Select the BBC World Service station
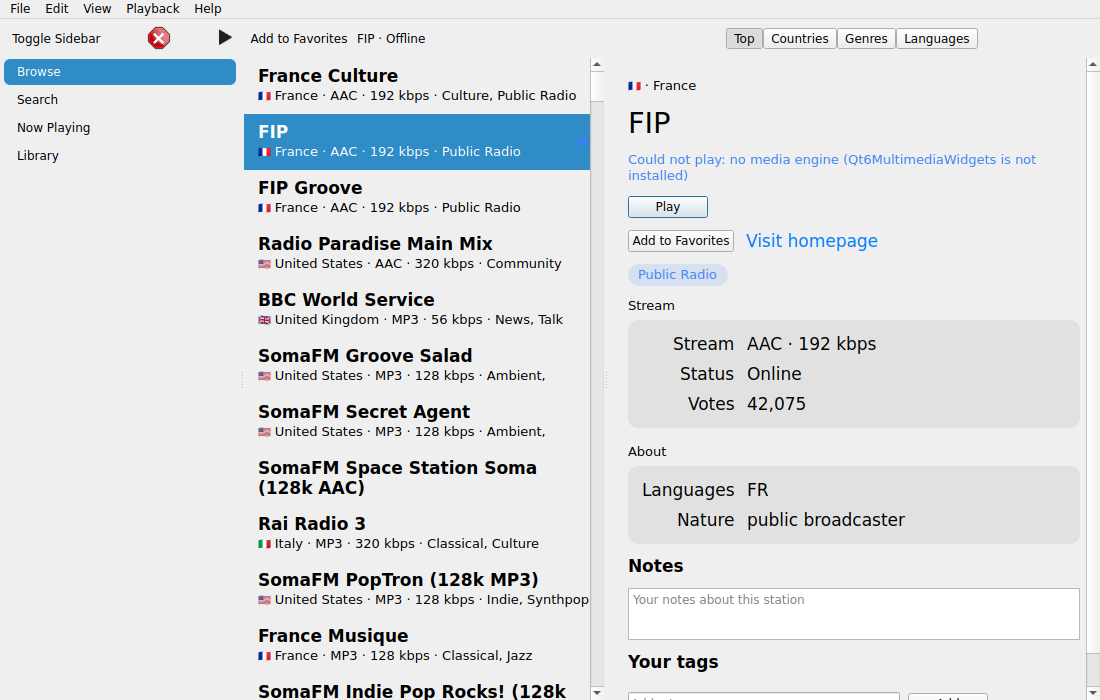This screenshot has height=700, width=1100. [x=417, y=309]
